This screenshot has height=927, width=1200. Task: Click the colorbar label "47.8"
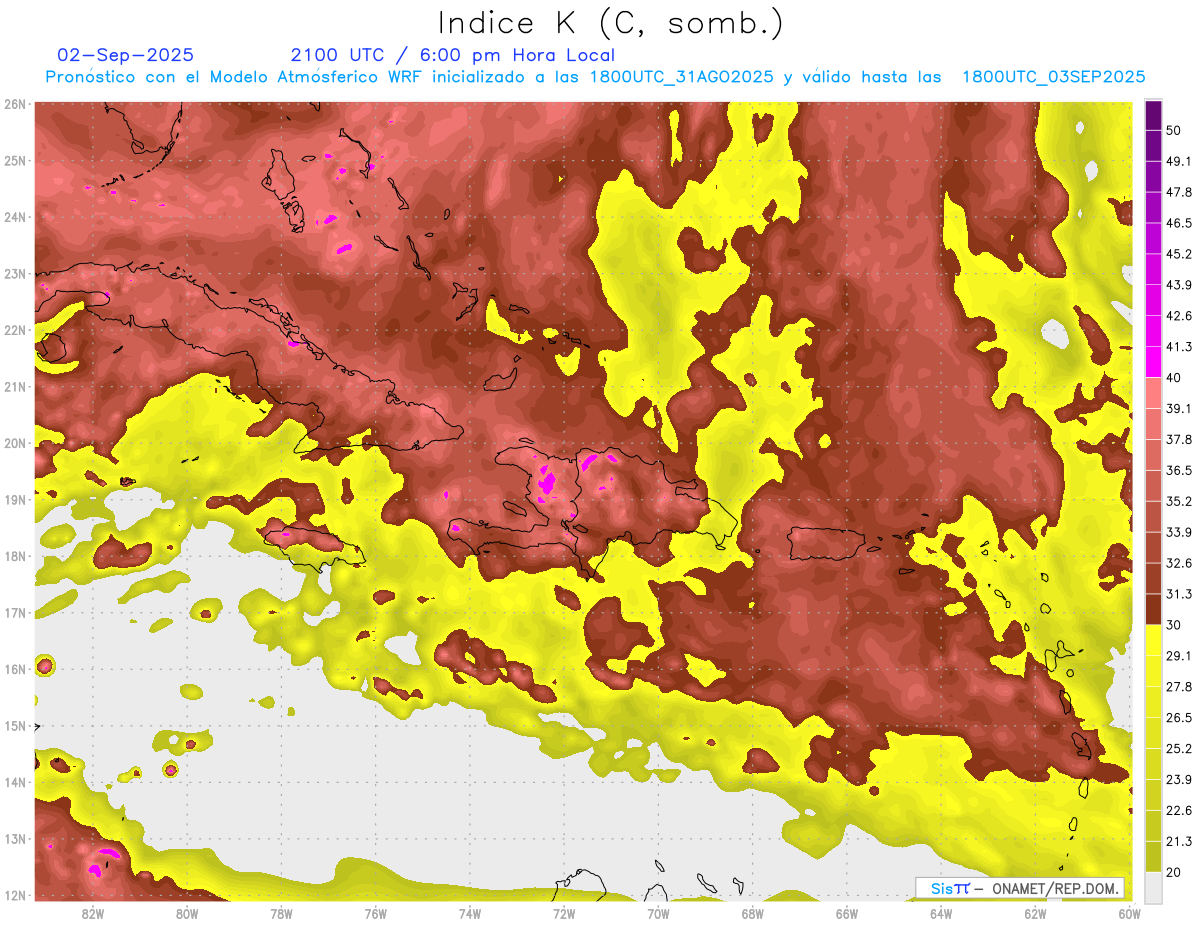[1178, 192]
